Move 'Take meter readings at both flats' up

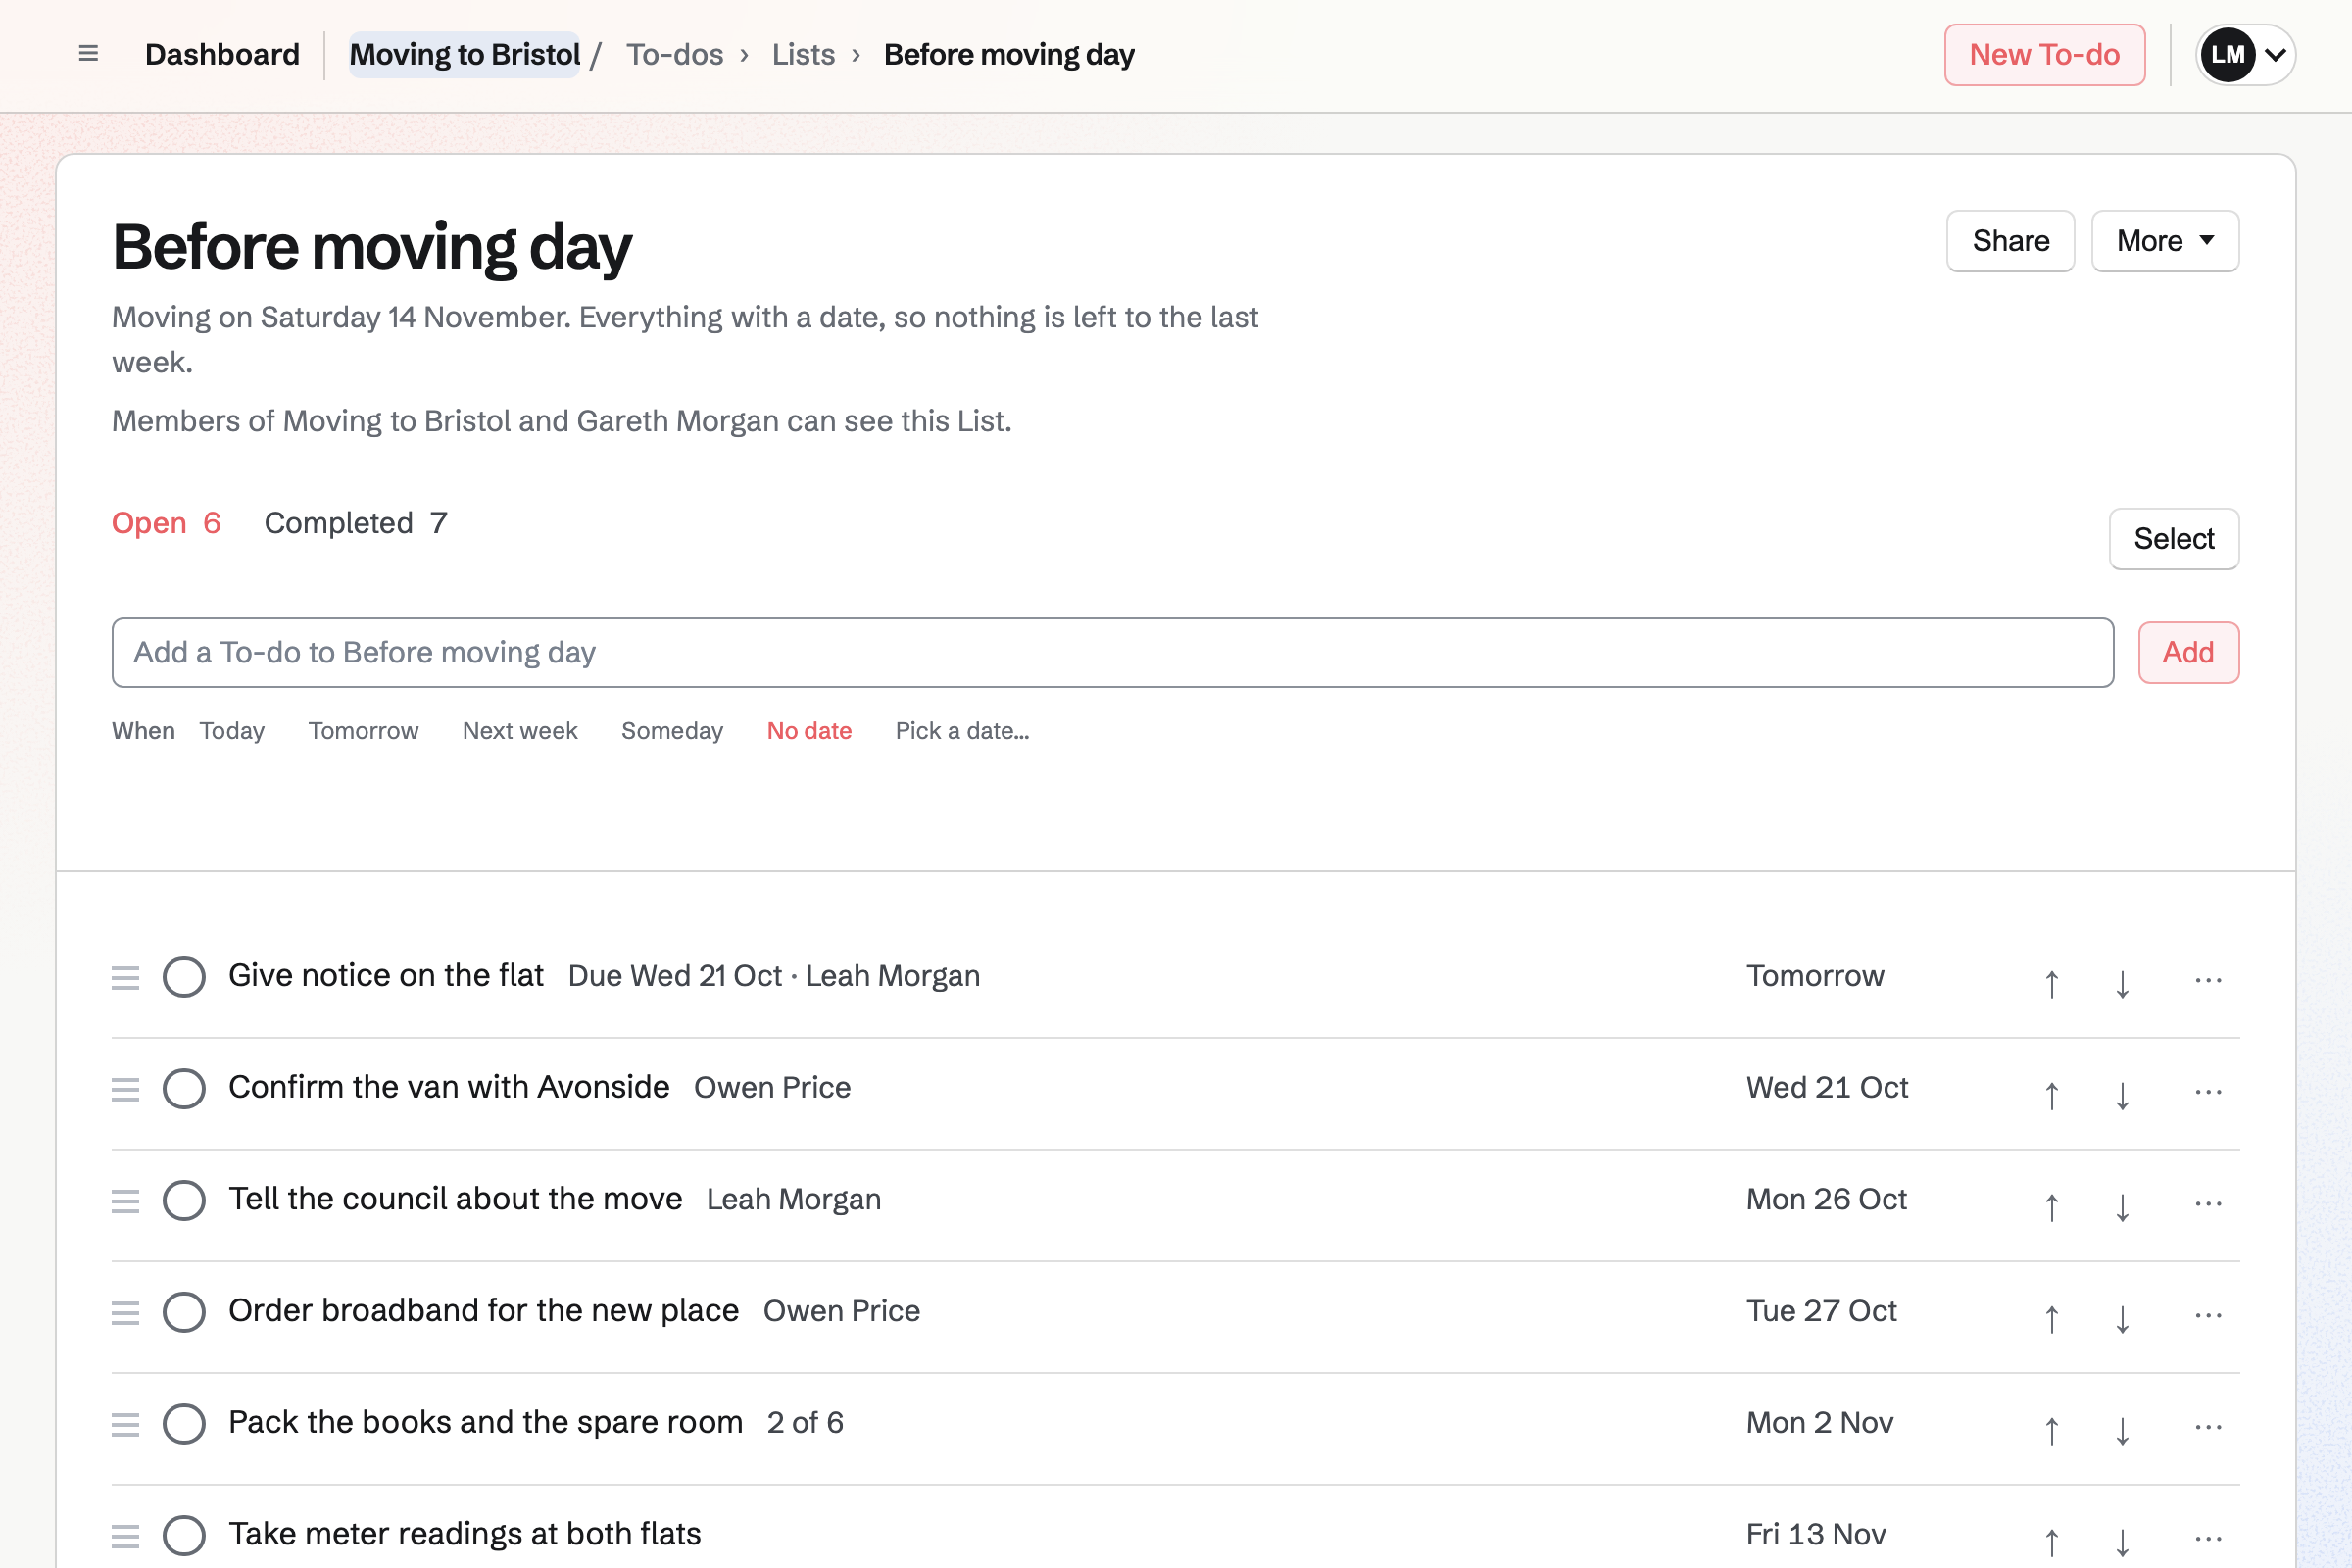pyautogui.click(x=2051, y=1542)
